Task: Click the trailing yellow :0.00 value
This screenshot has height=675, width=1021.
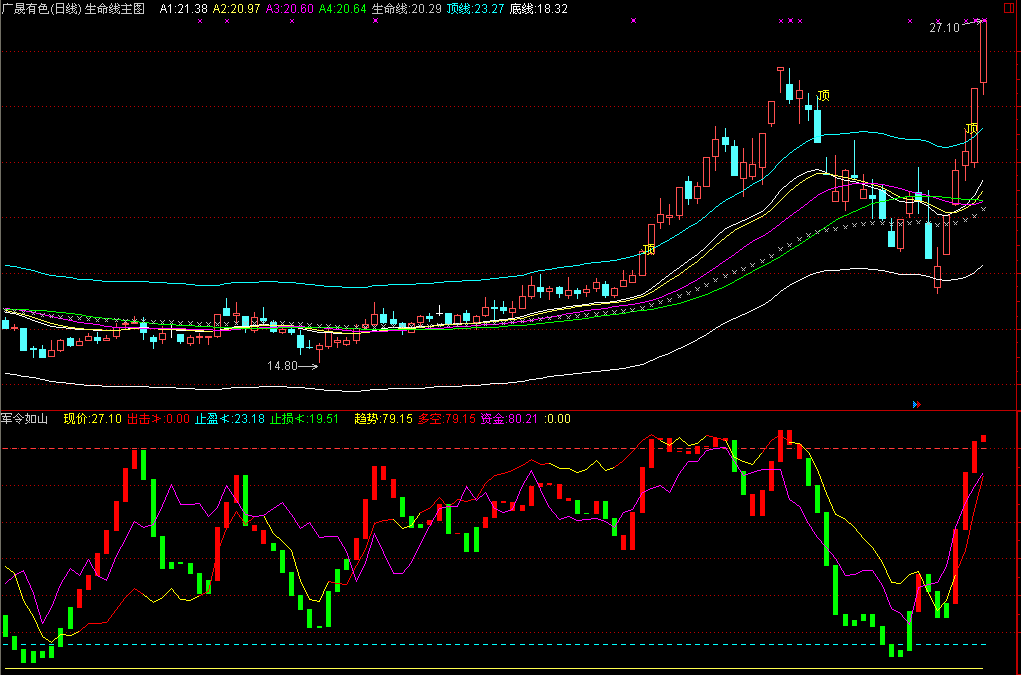Action: [557, 419]
